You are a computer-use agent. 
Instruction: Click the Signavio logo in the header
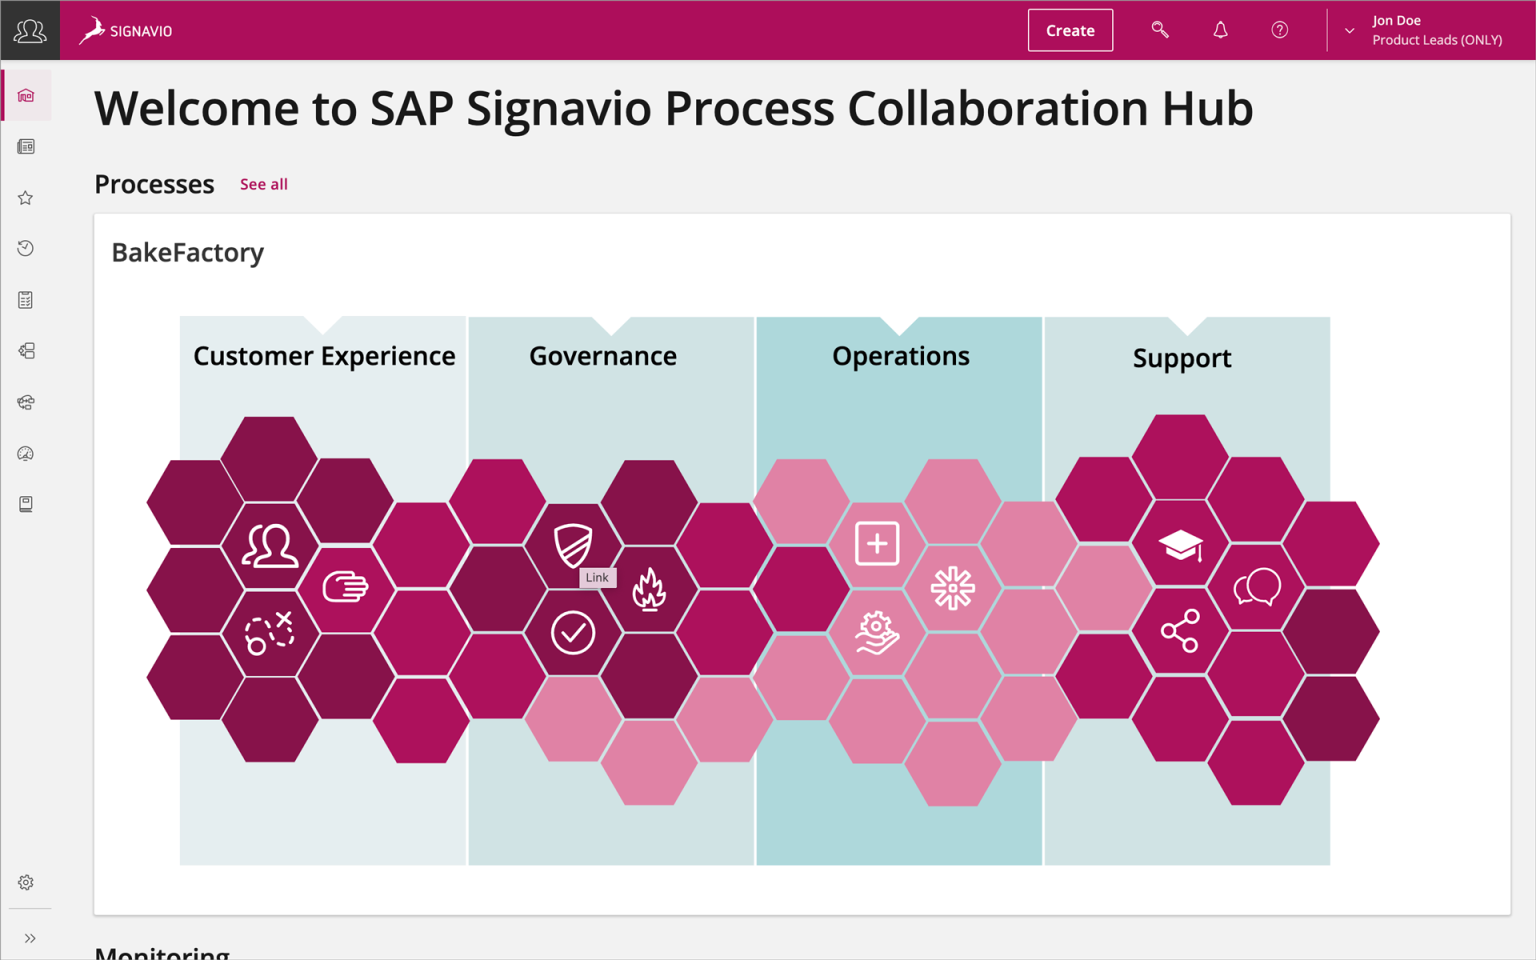125,30
